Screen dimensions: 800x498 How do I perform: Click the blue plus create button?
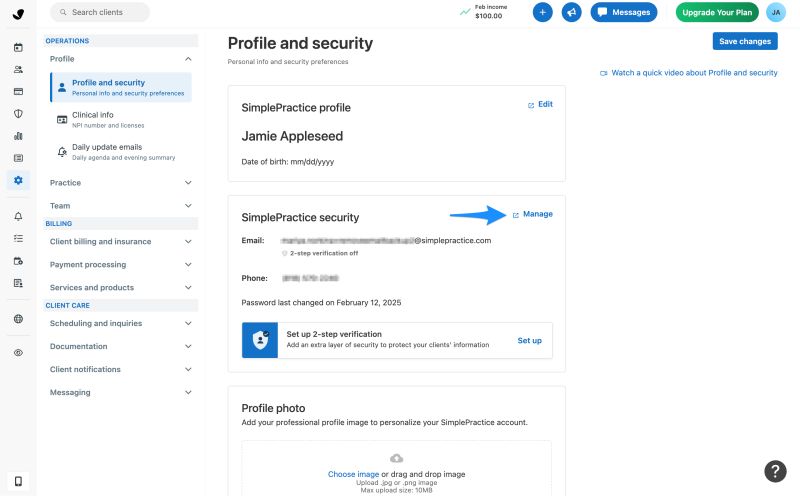click(x=542, y=12)
